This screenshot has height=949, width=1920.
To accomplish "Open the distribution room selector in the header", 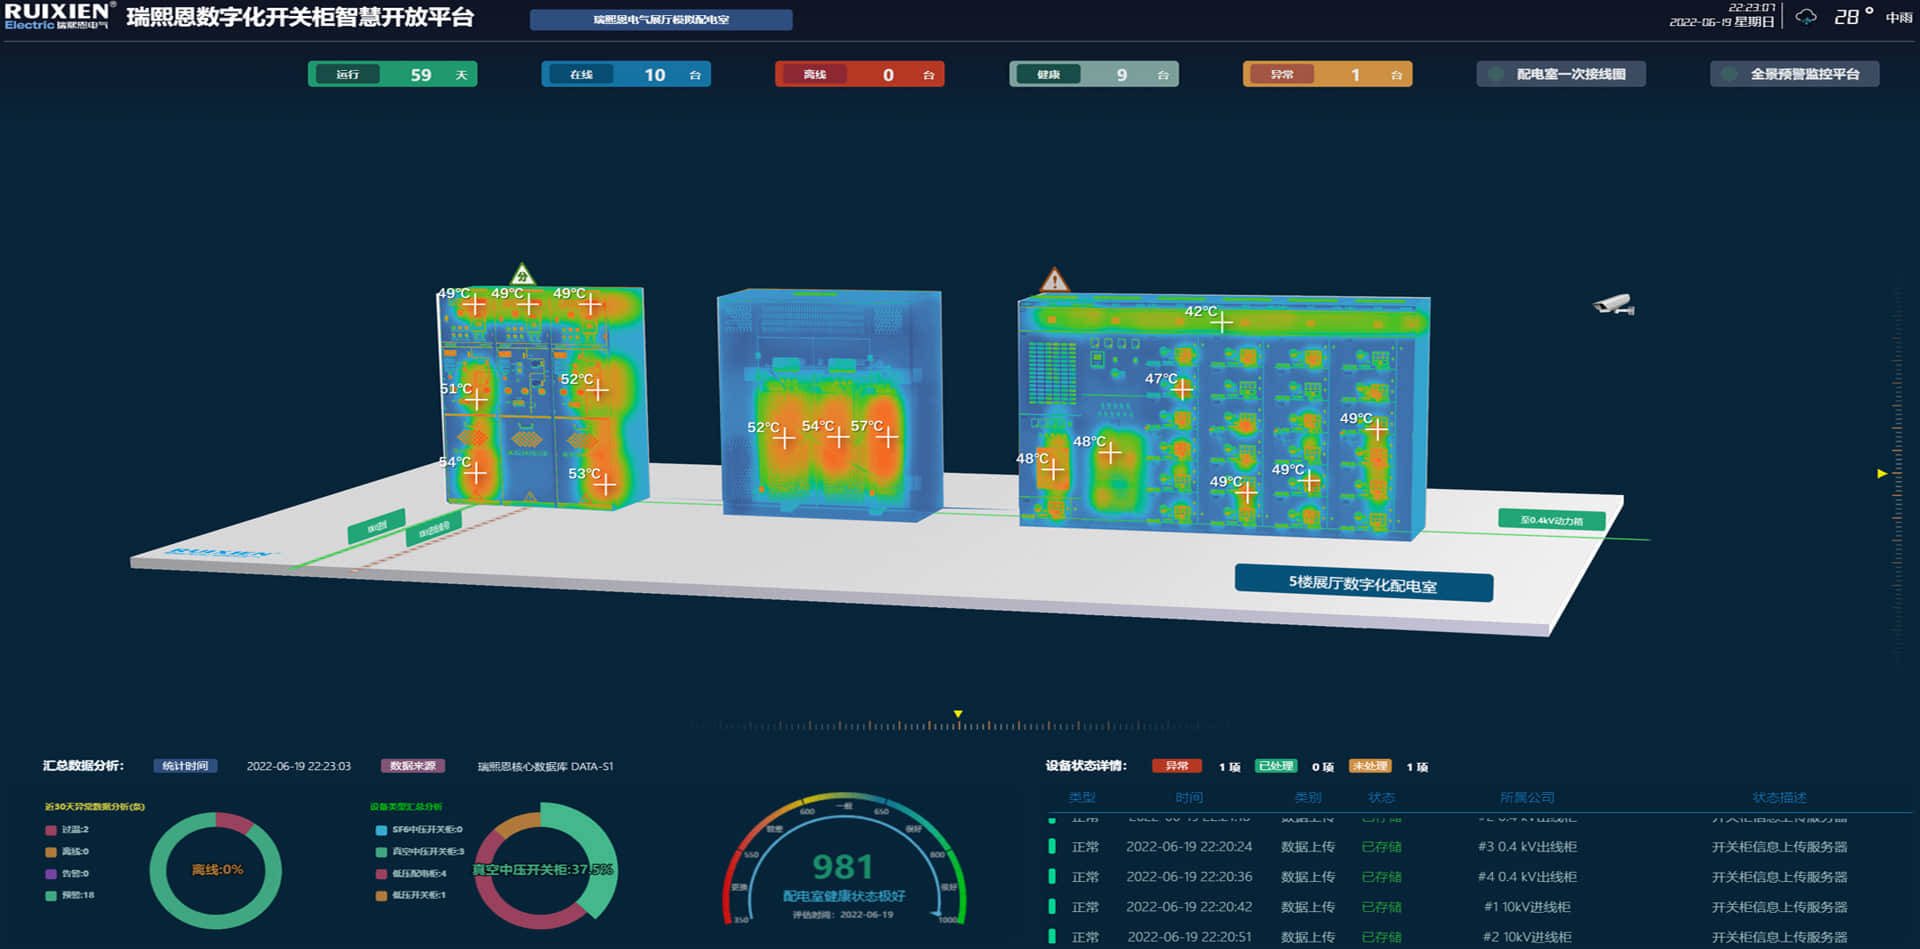I will [661, 20].
